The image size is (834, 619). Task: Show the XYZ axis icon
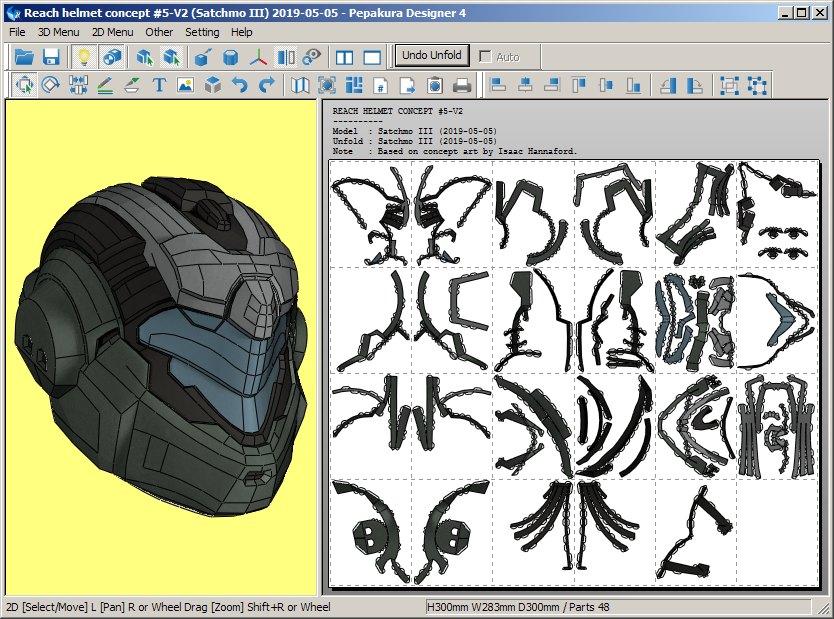258,57
